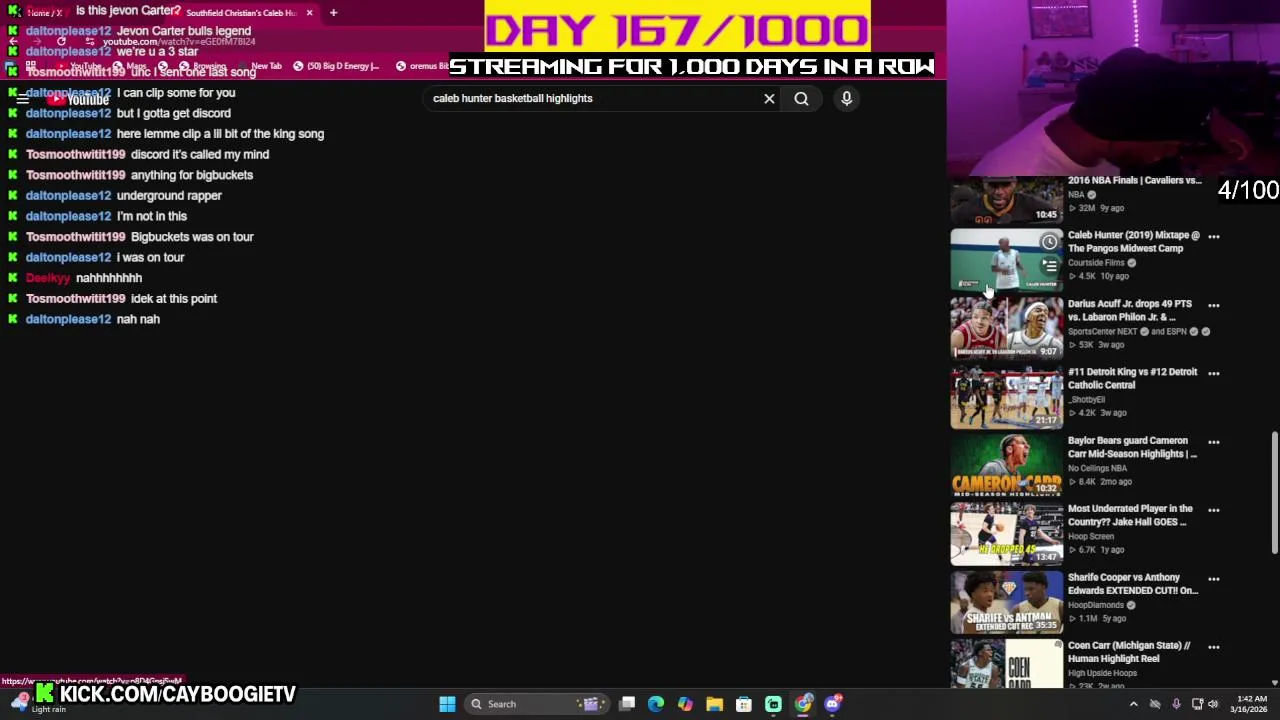This screenshot has width=1280, height=720.
Task: Click the taskbar Search box
Action: 535,704
